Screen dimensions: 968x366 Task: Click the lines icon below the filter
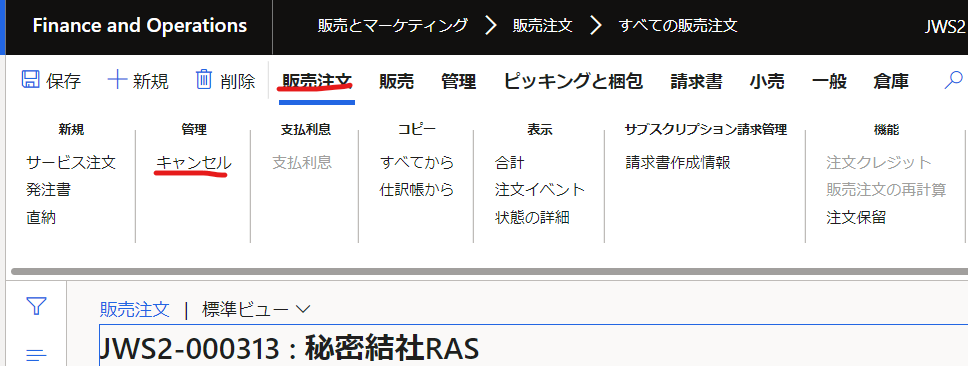coord(36,355)
